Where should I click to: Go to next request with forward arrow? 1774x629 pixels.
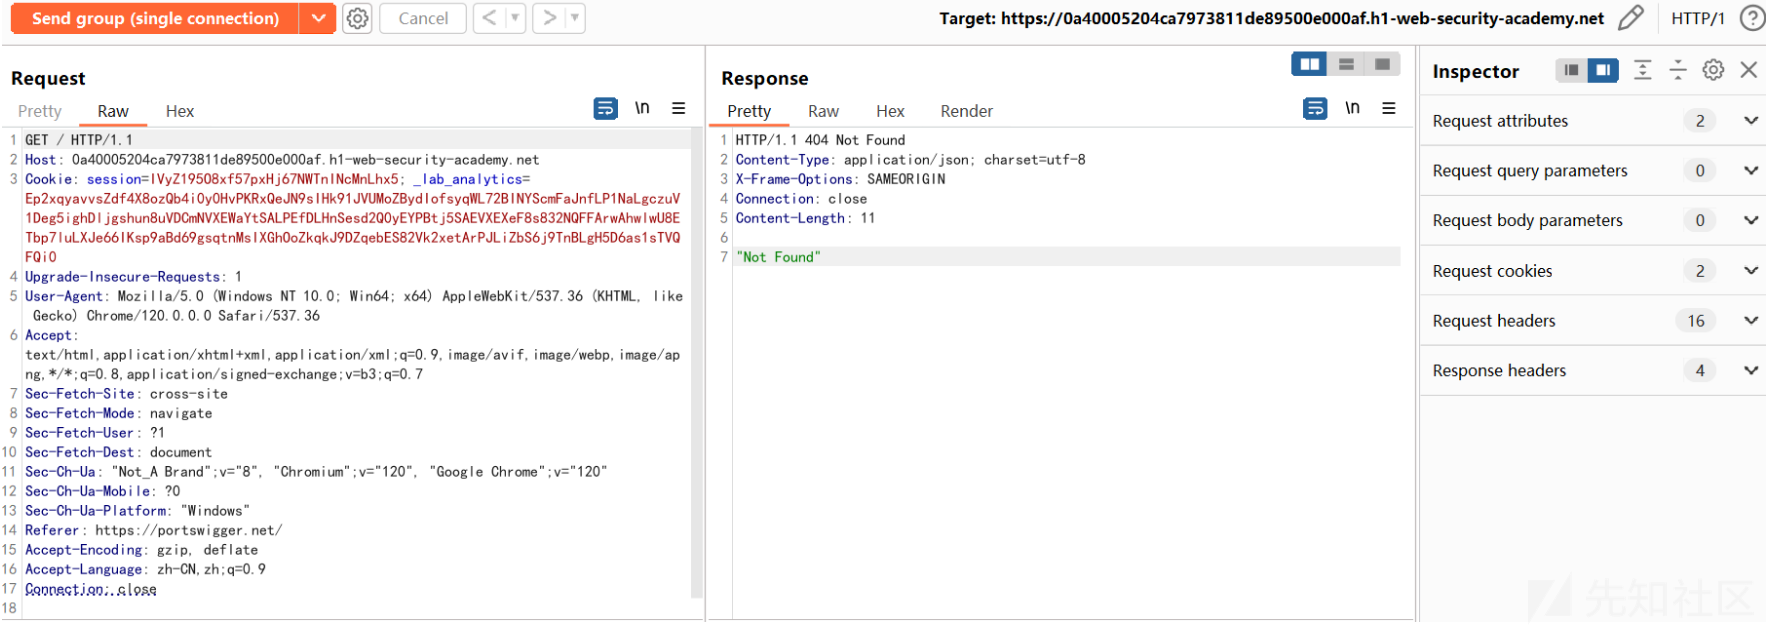[549, 18]
